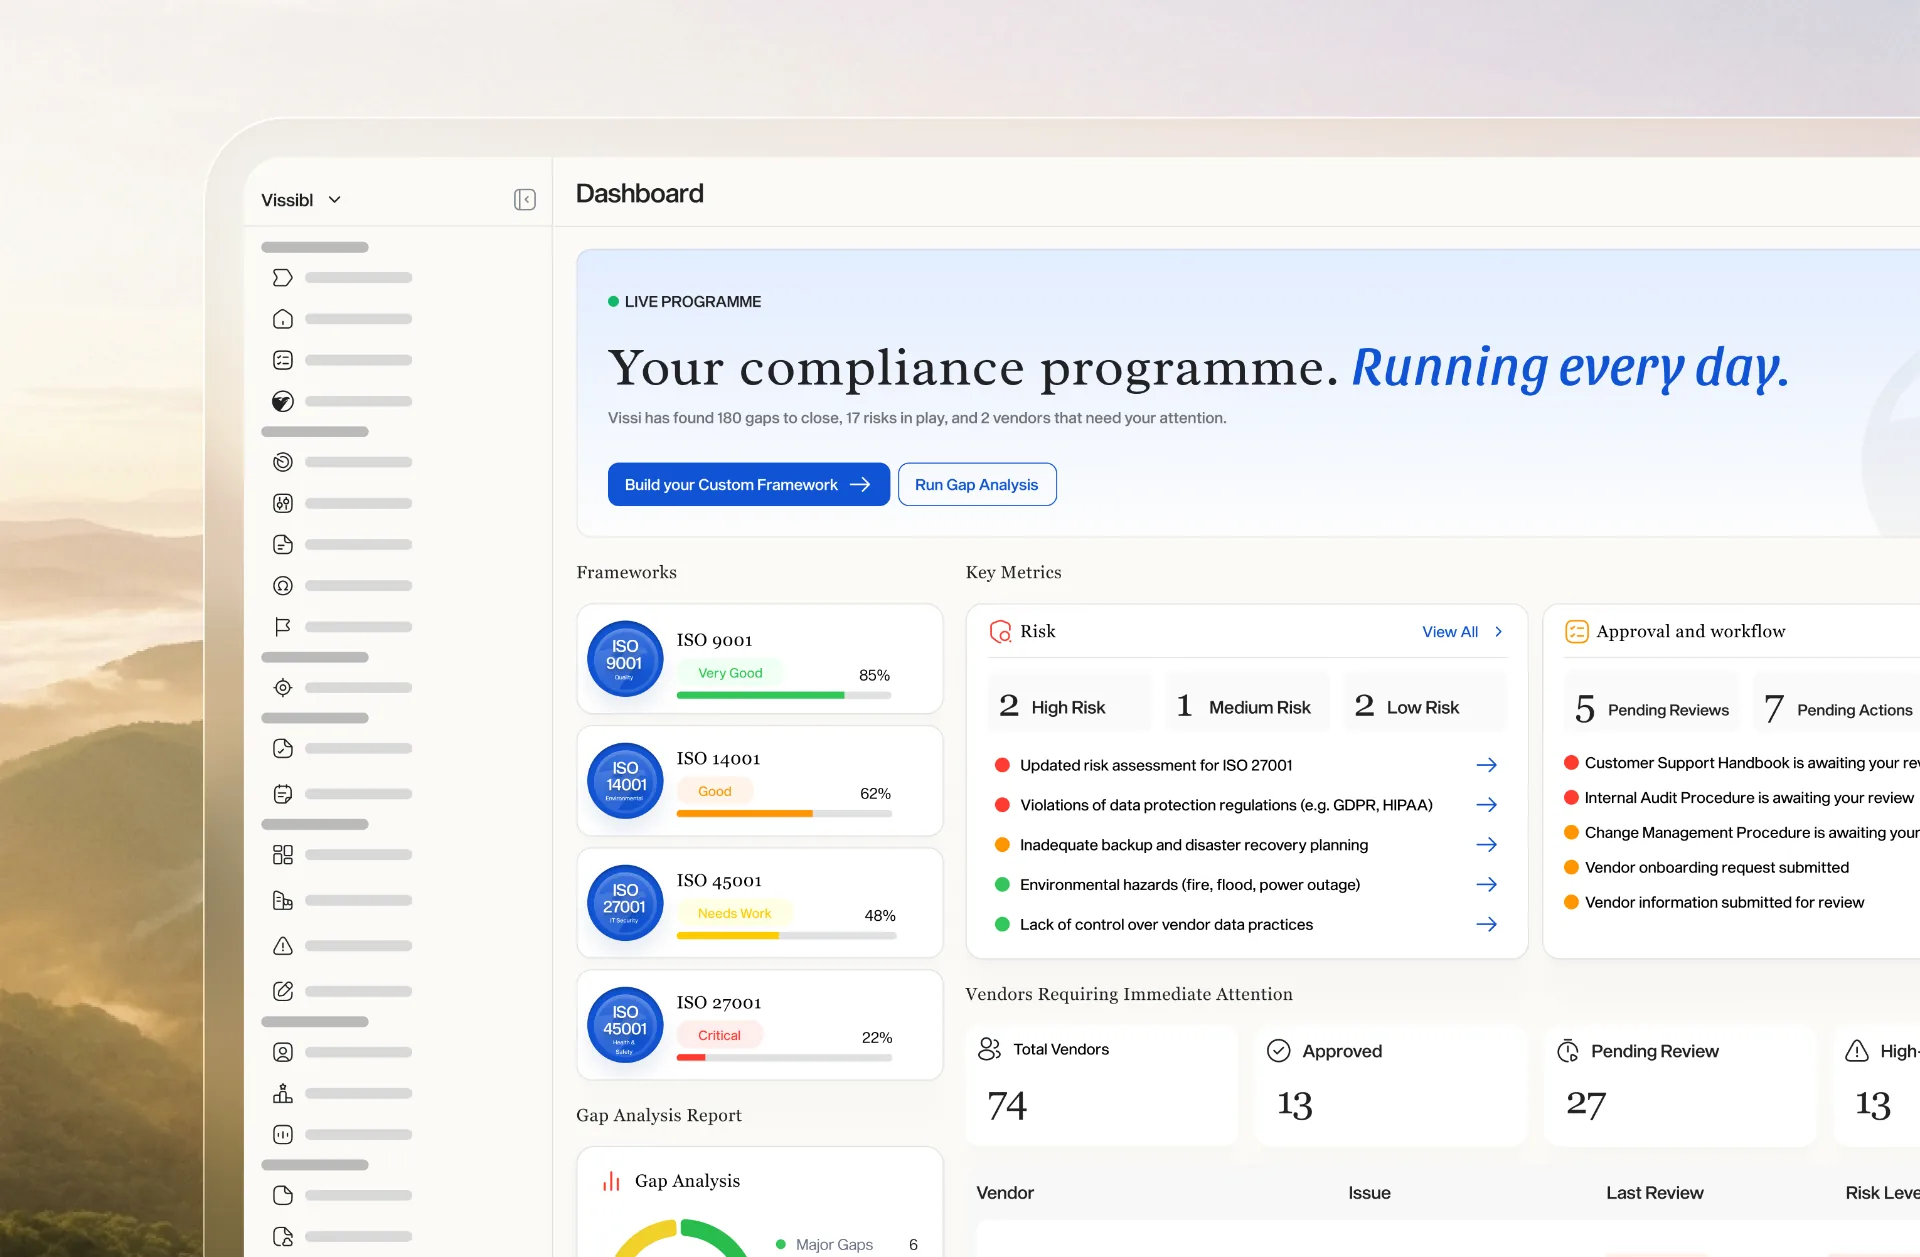
Task: Open the ISO 9001 framework card badge
Action: 625,659
